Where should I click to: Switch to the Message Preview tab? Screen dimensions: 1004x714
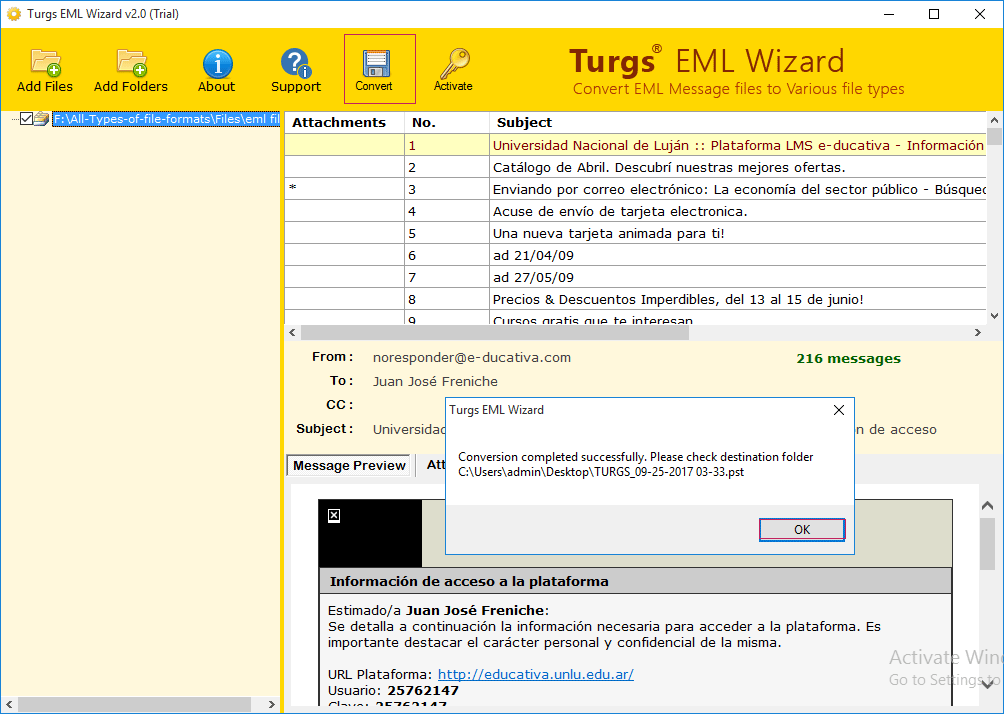tap(349, 466)
